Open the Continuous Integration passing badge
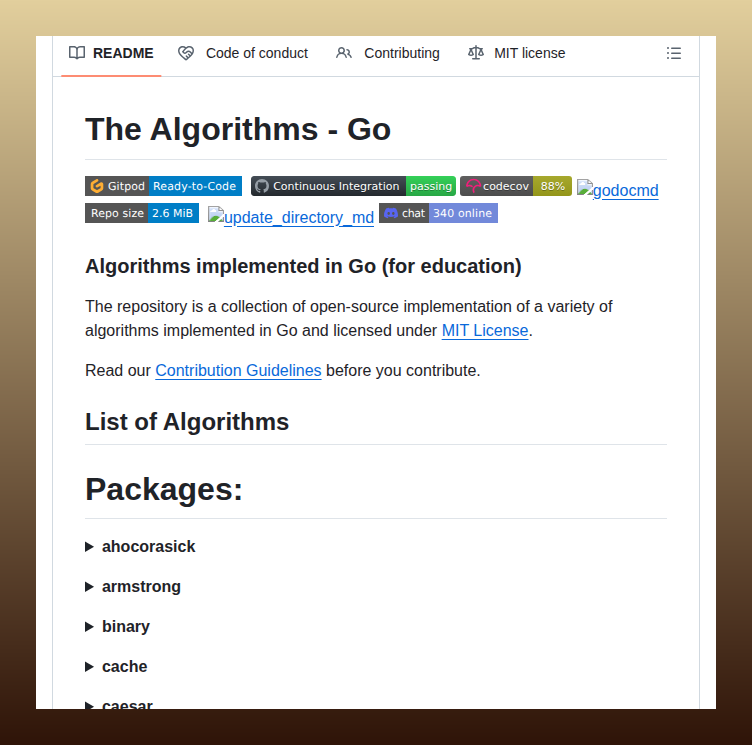The width and height of the screenshot is (752, 745). pos(353,186)
